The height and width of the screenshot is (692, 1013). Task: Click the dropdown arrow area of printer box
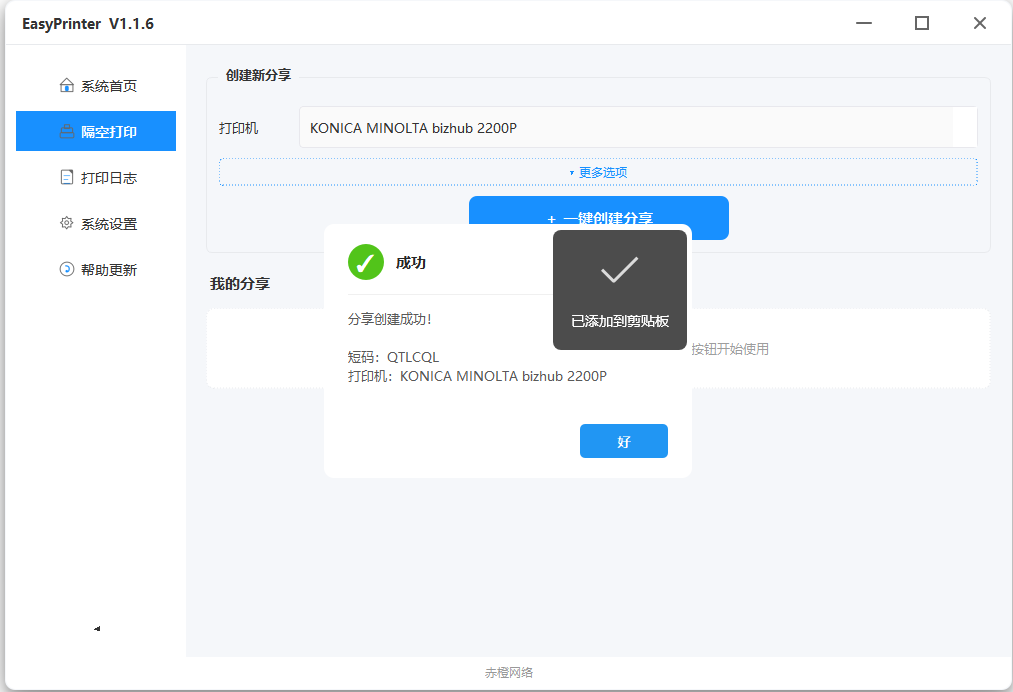964,127
